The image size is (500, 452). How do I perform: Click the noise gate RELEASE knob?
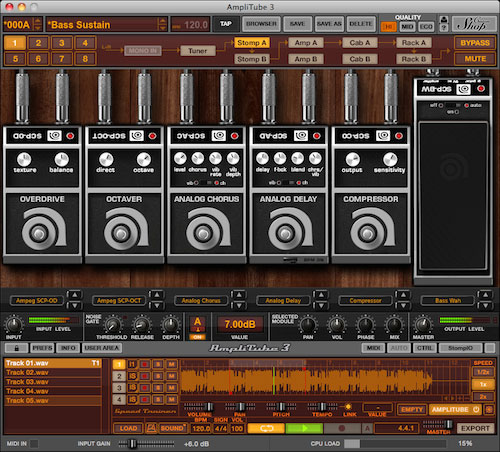click(142, 325)
